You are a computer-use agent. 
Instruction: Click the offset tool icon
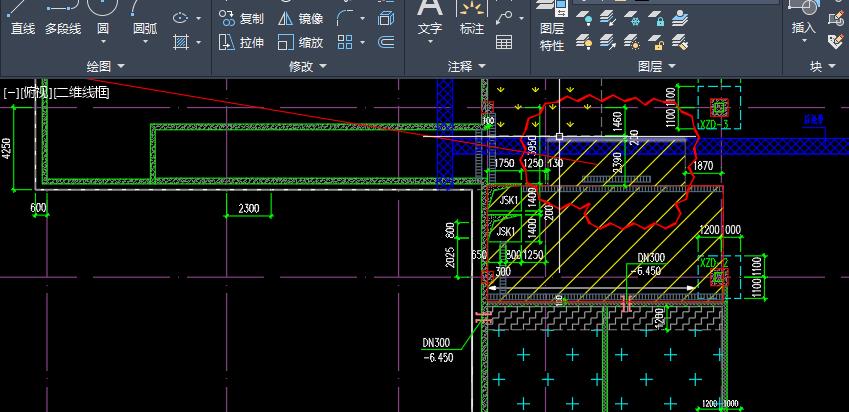tap(386, 42)
